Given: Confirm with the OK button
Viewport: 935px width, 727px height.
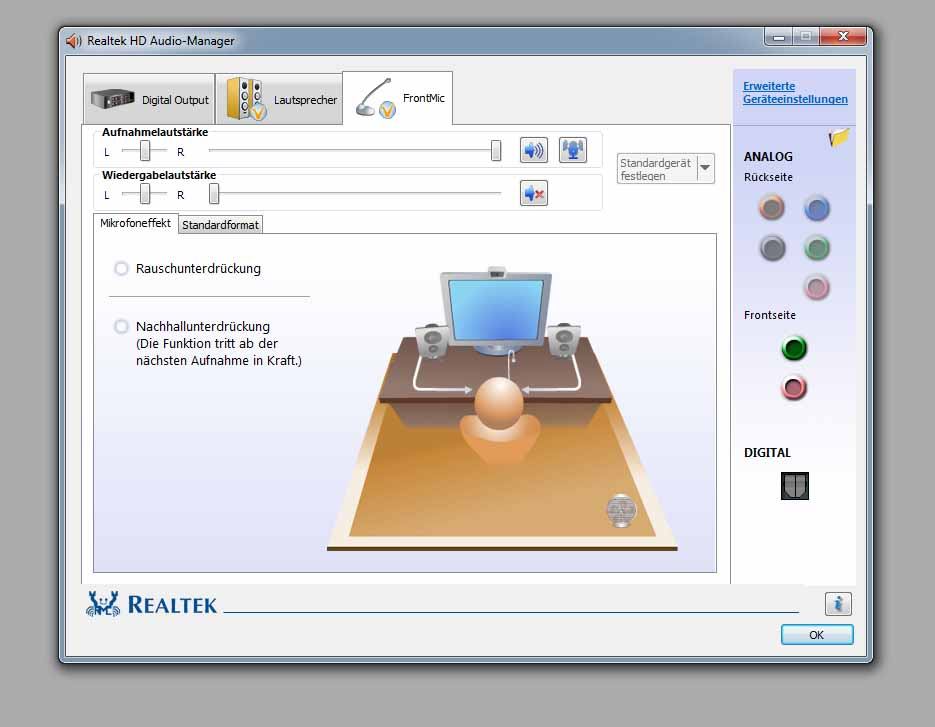Looking at the screenshot, I should click(x=817, y=635).
